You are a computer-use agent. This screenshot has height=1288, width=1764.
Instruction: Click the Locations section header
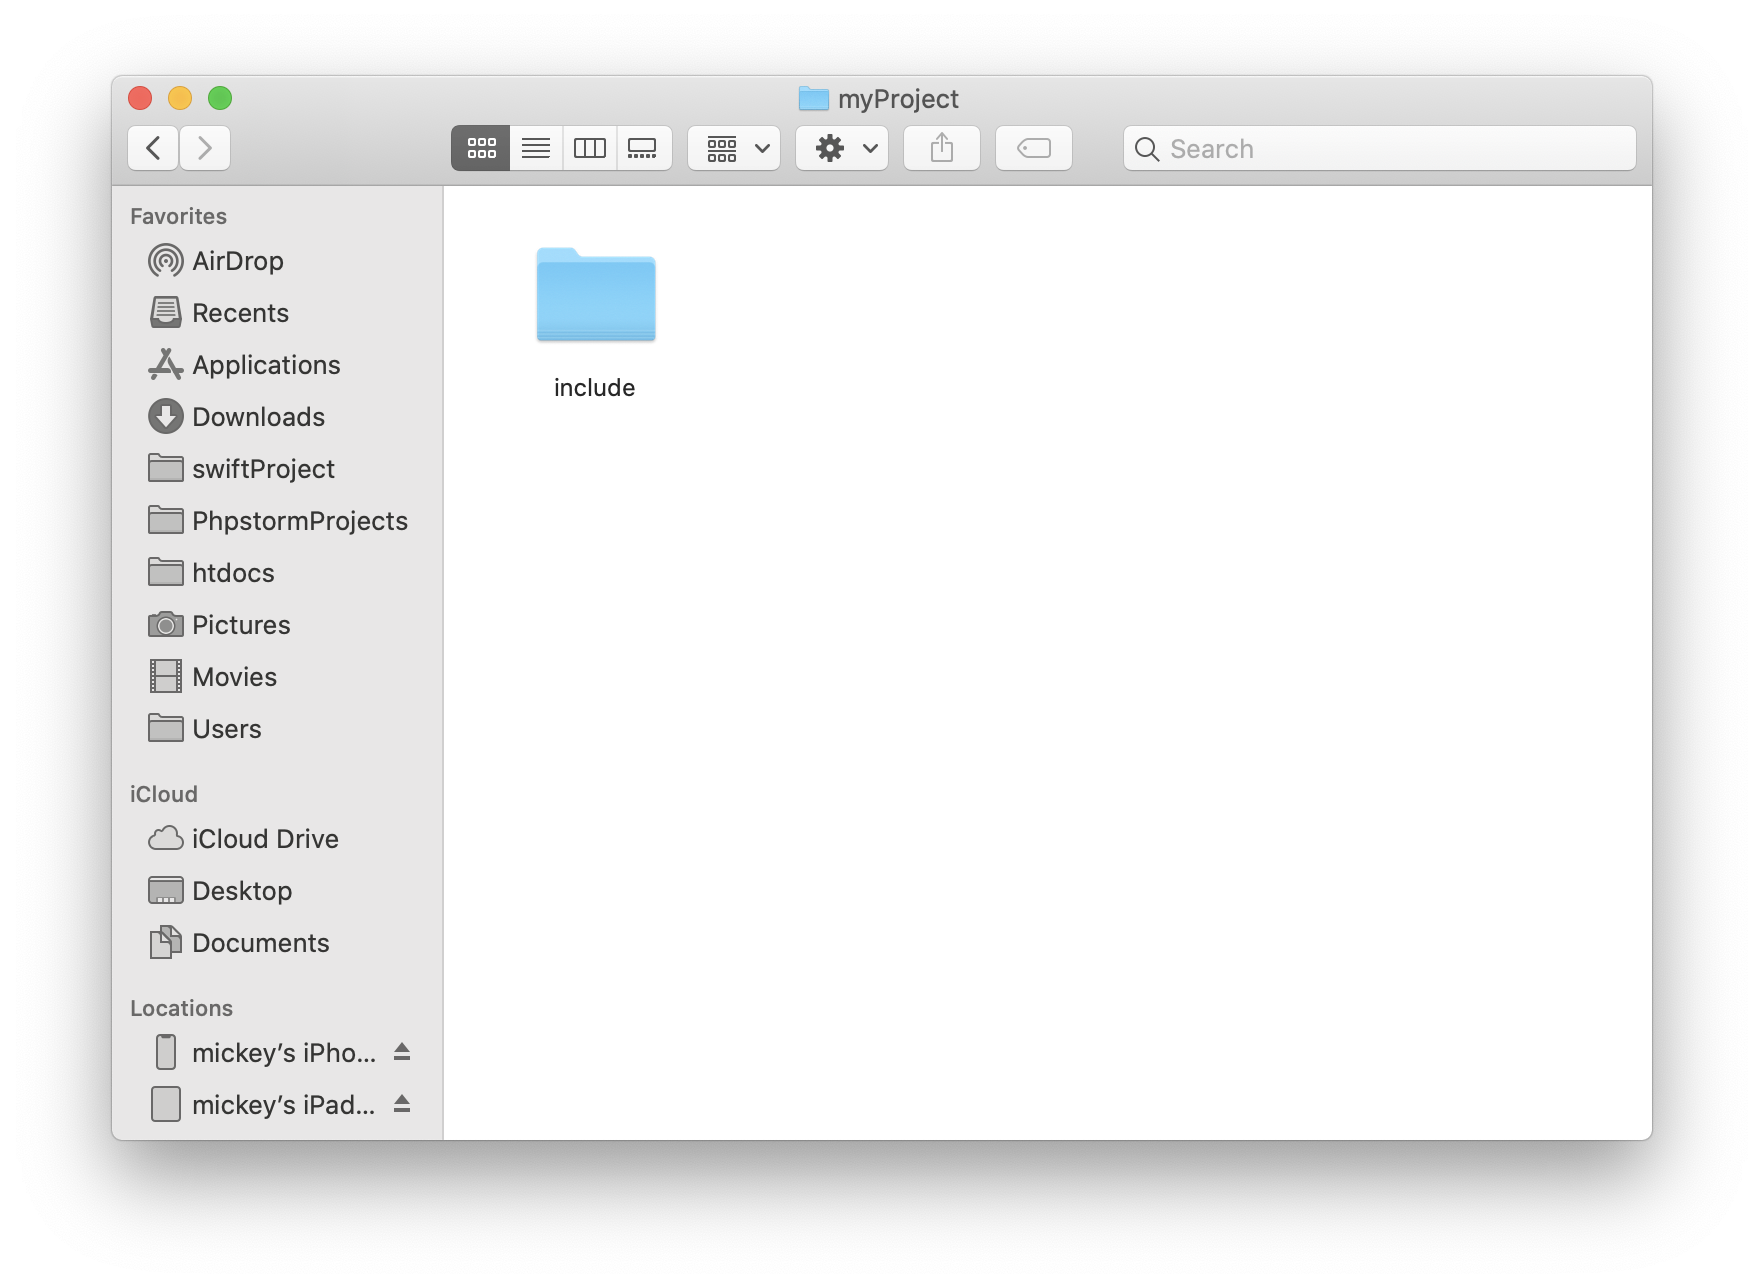[x=181, y=1008]
